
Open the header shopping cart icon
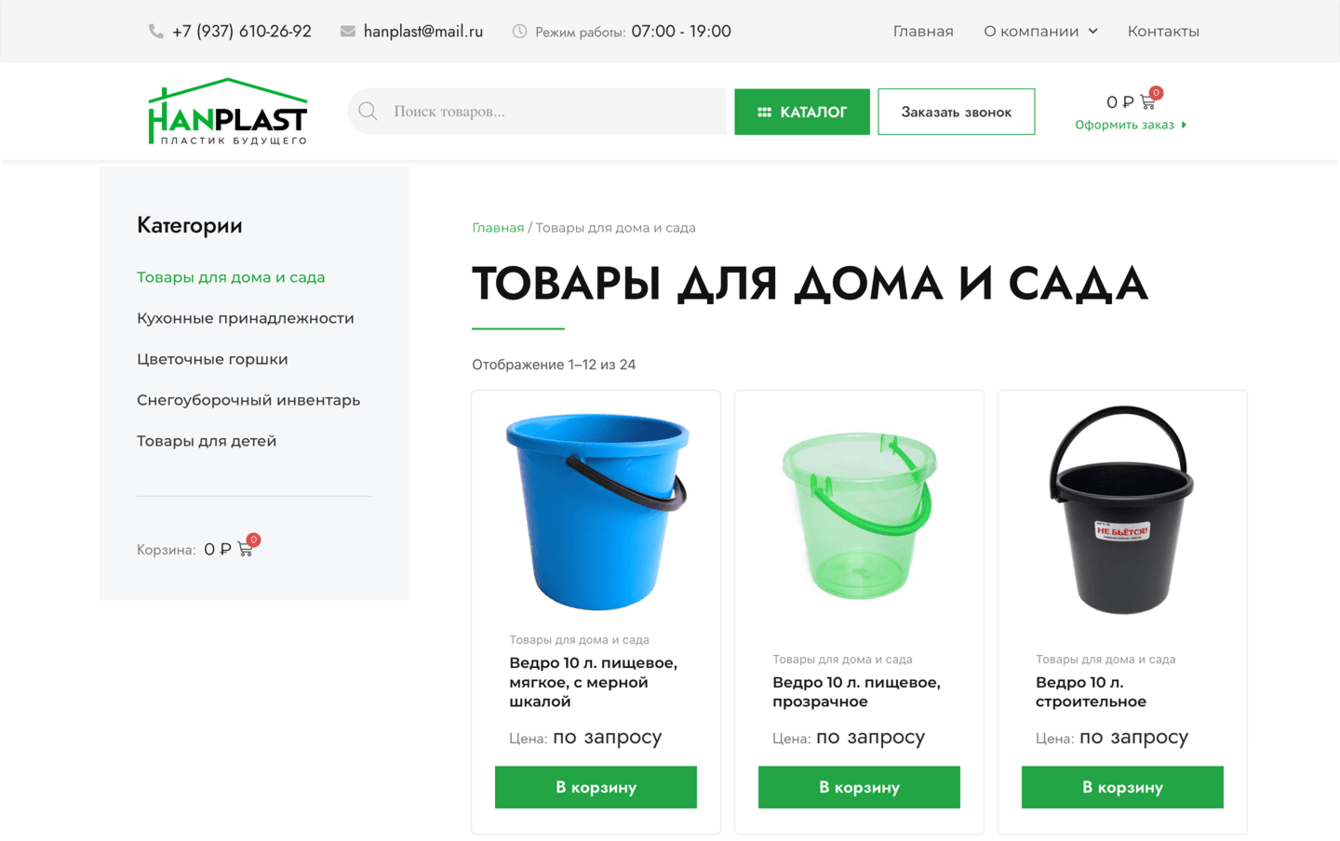tap(1148, 101)
